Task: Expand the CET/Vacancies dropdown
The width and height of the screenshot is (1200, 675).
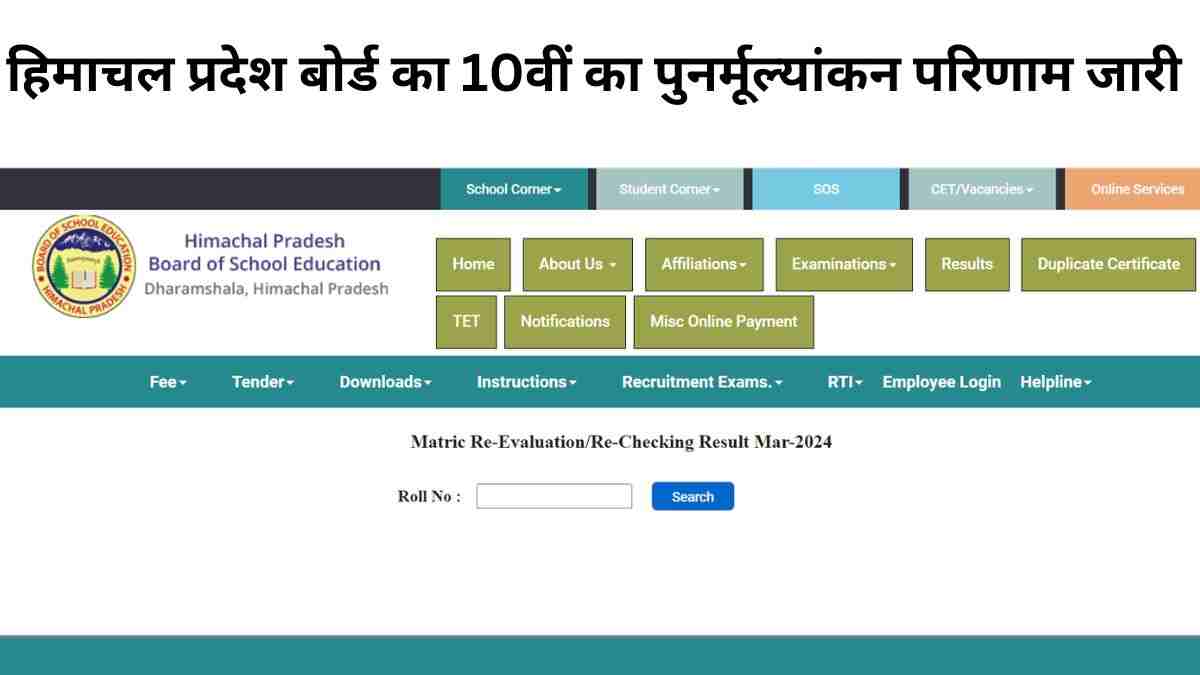Action: pos(982,189)
